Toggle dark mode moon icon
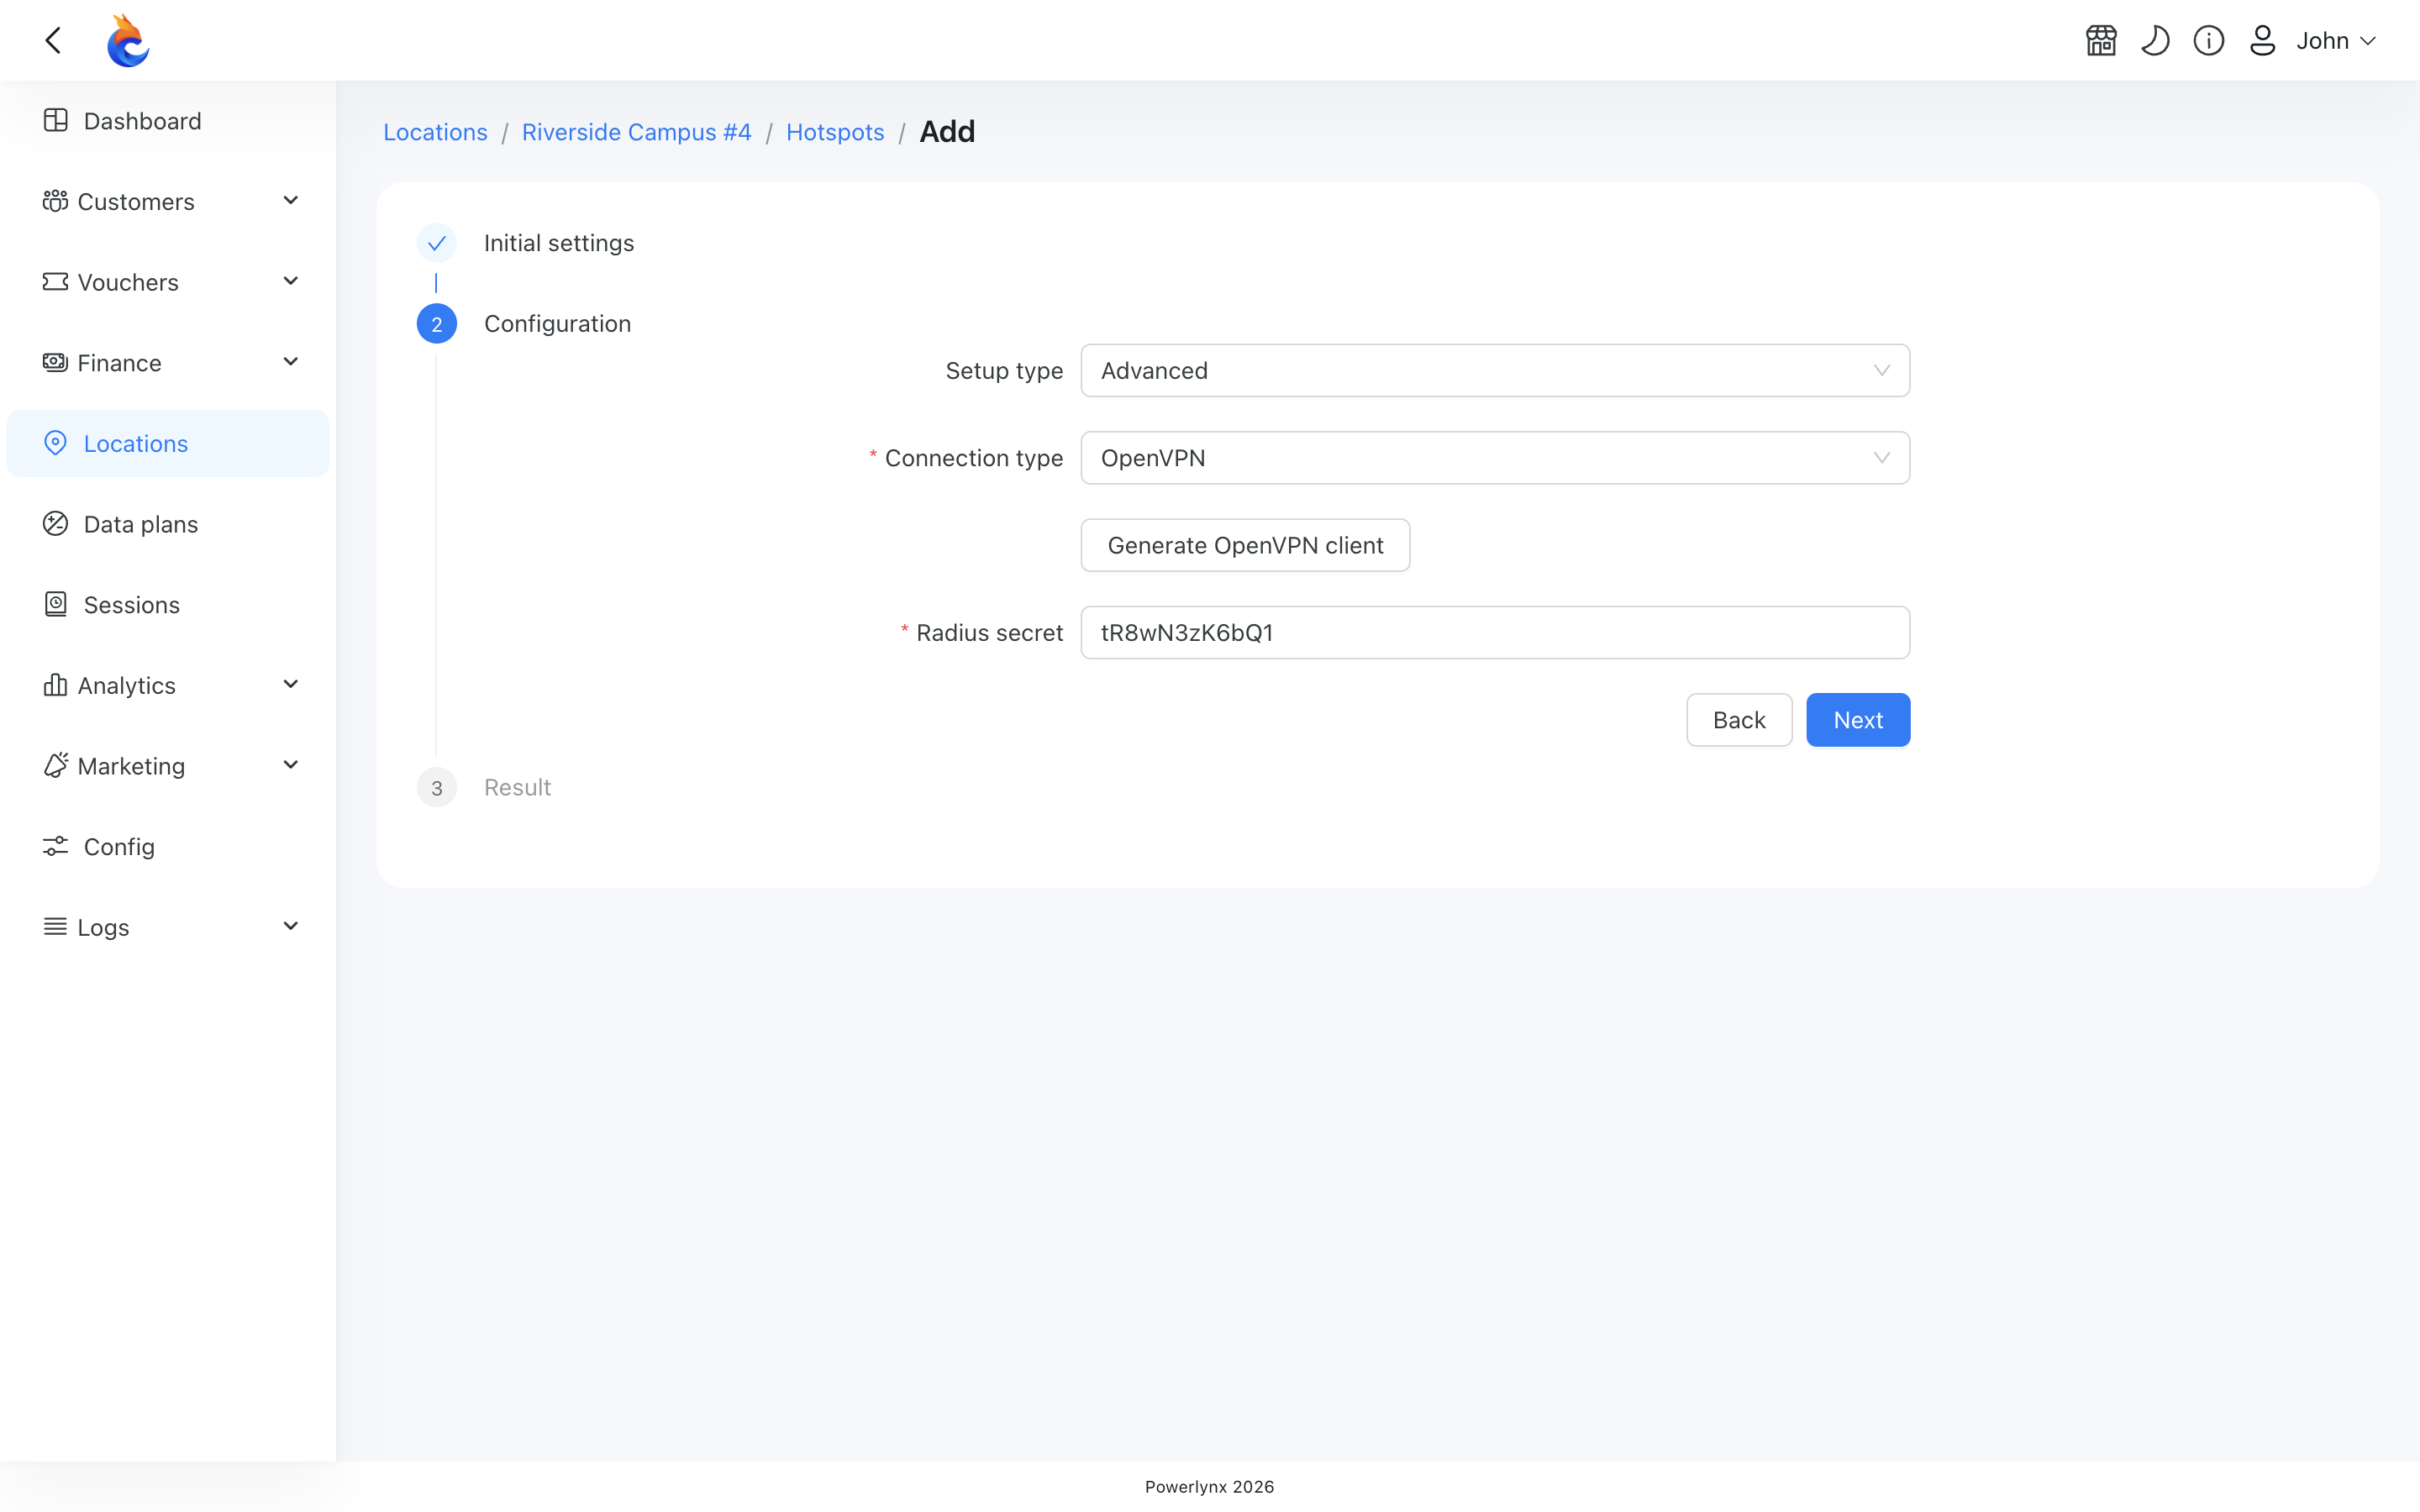The image size is (2420, 1512). pos(2155,40)
